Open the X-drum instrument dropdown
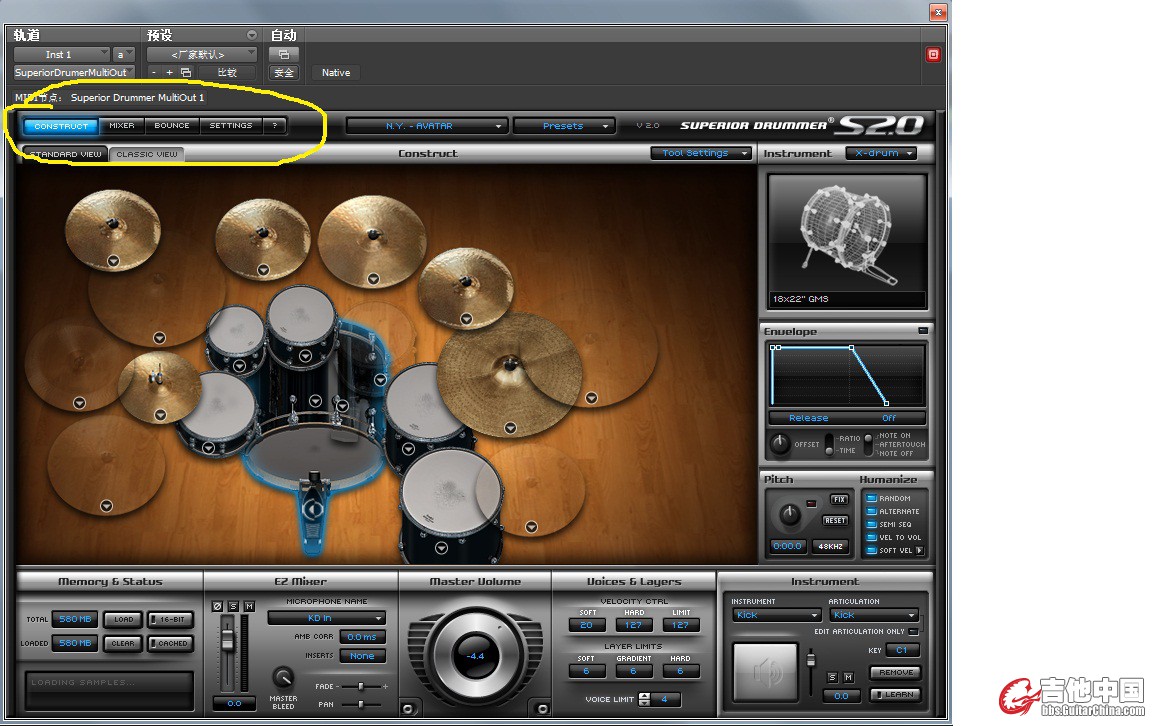 (881, 153)
